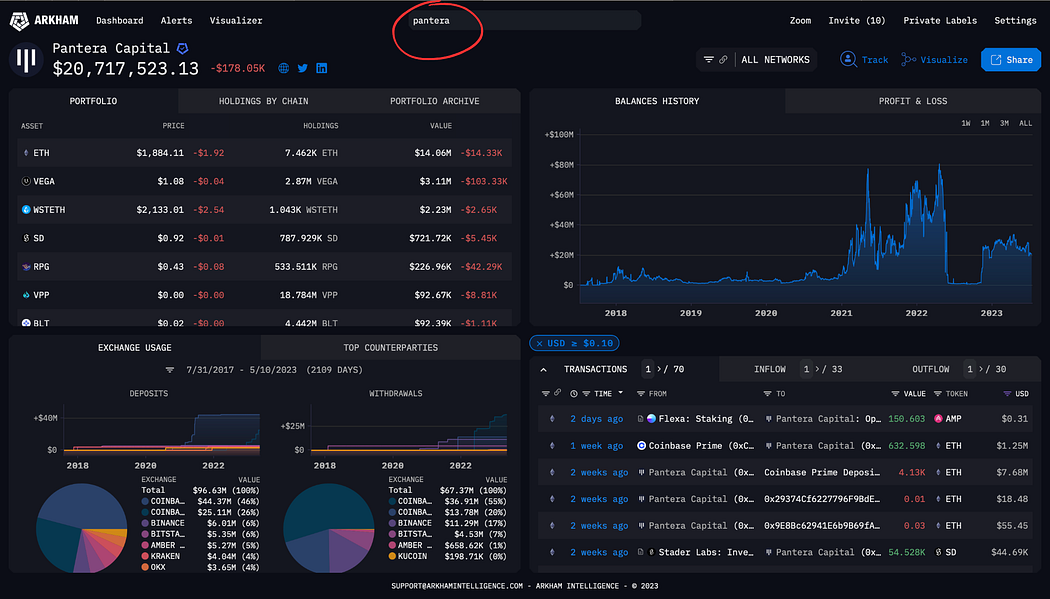The image size is (1050, 599).
Task: Remove the USD ≥ $0.10 filter chip
Action: 539,343
